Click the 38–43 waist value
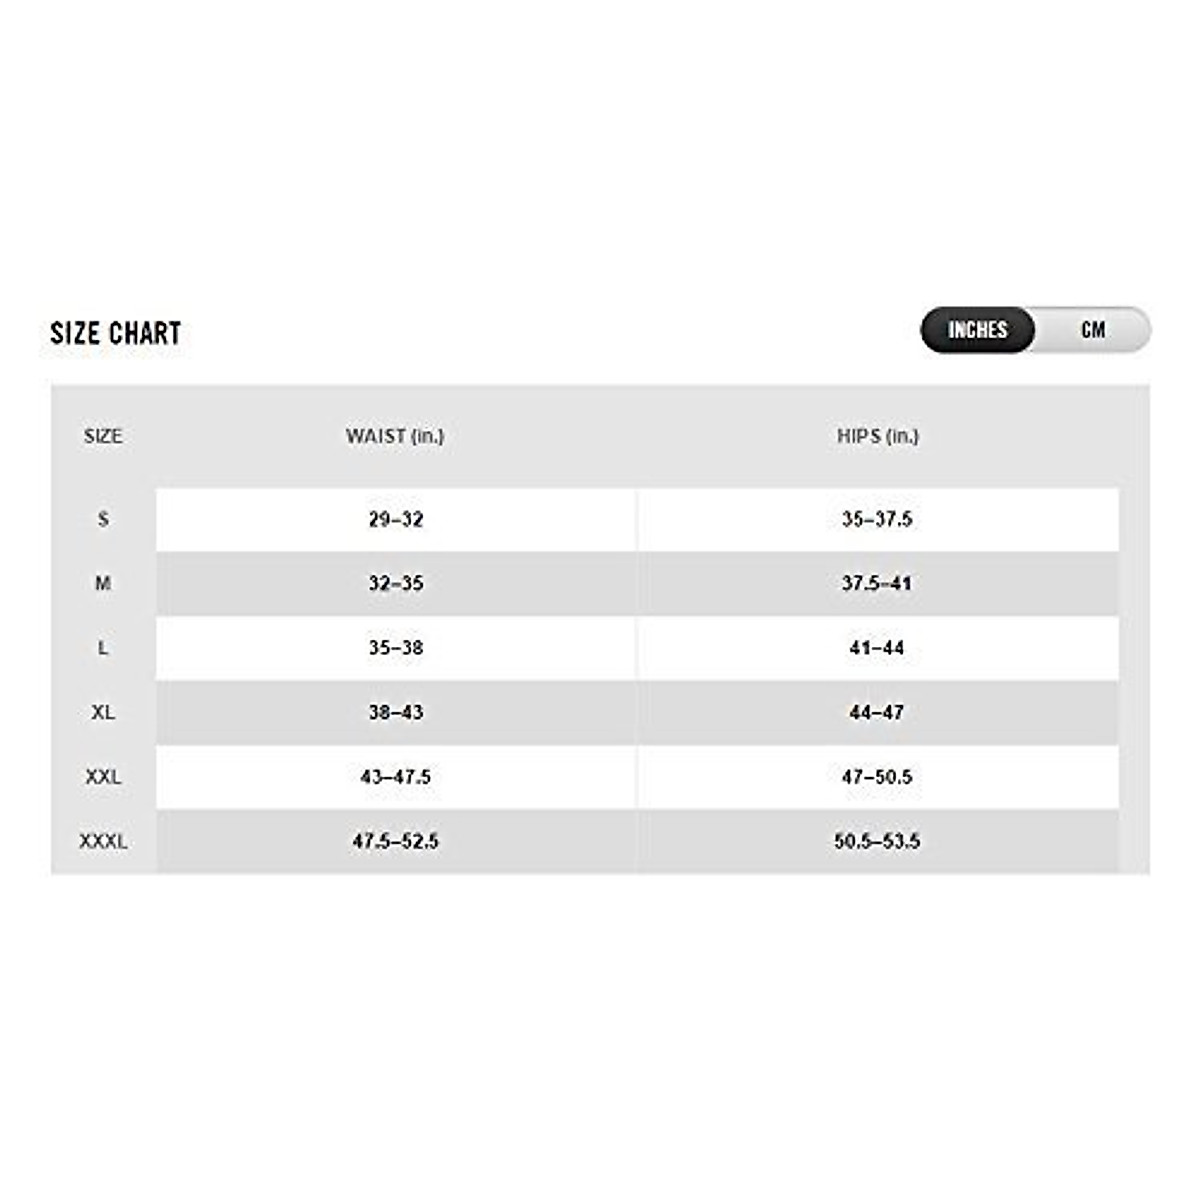The width and height of the screenshot is (1200, 1200). coord(396,712)
